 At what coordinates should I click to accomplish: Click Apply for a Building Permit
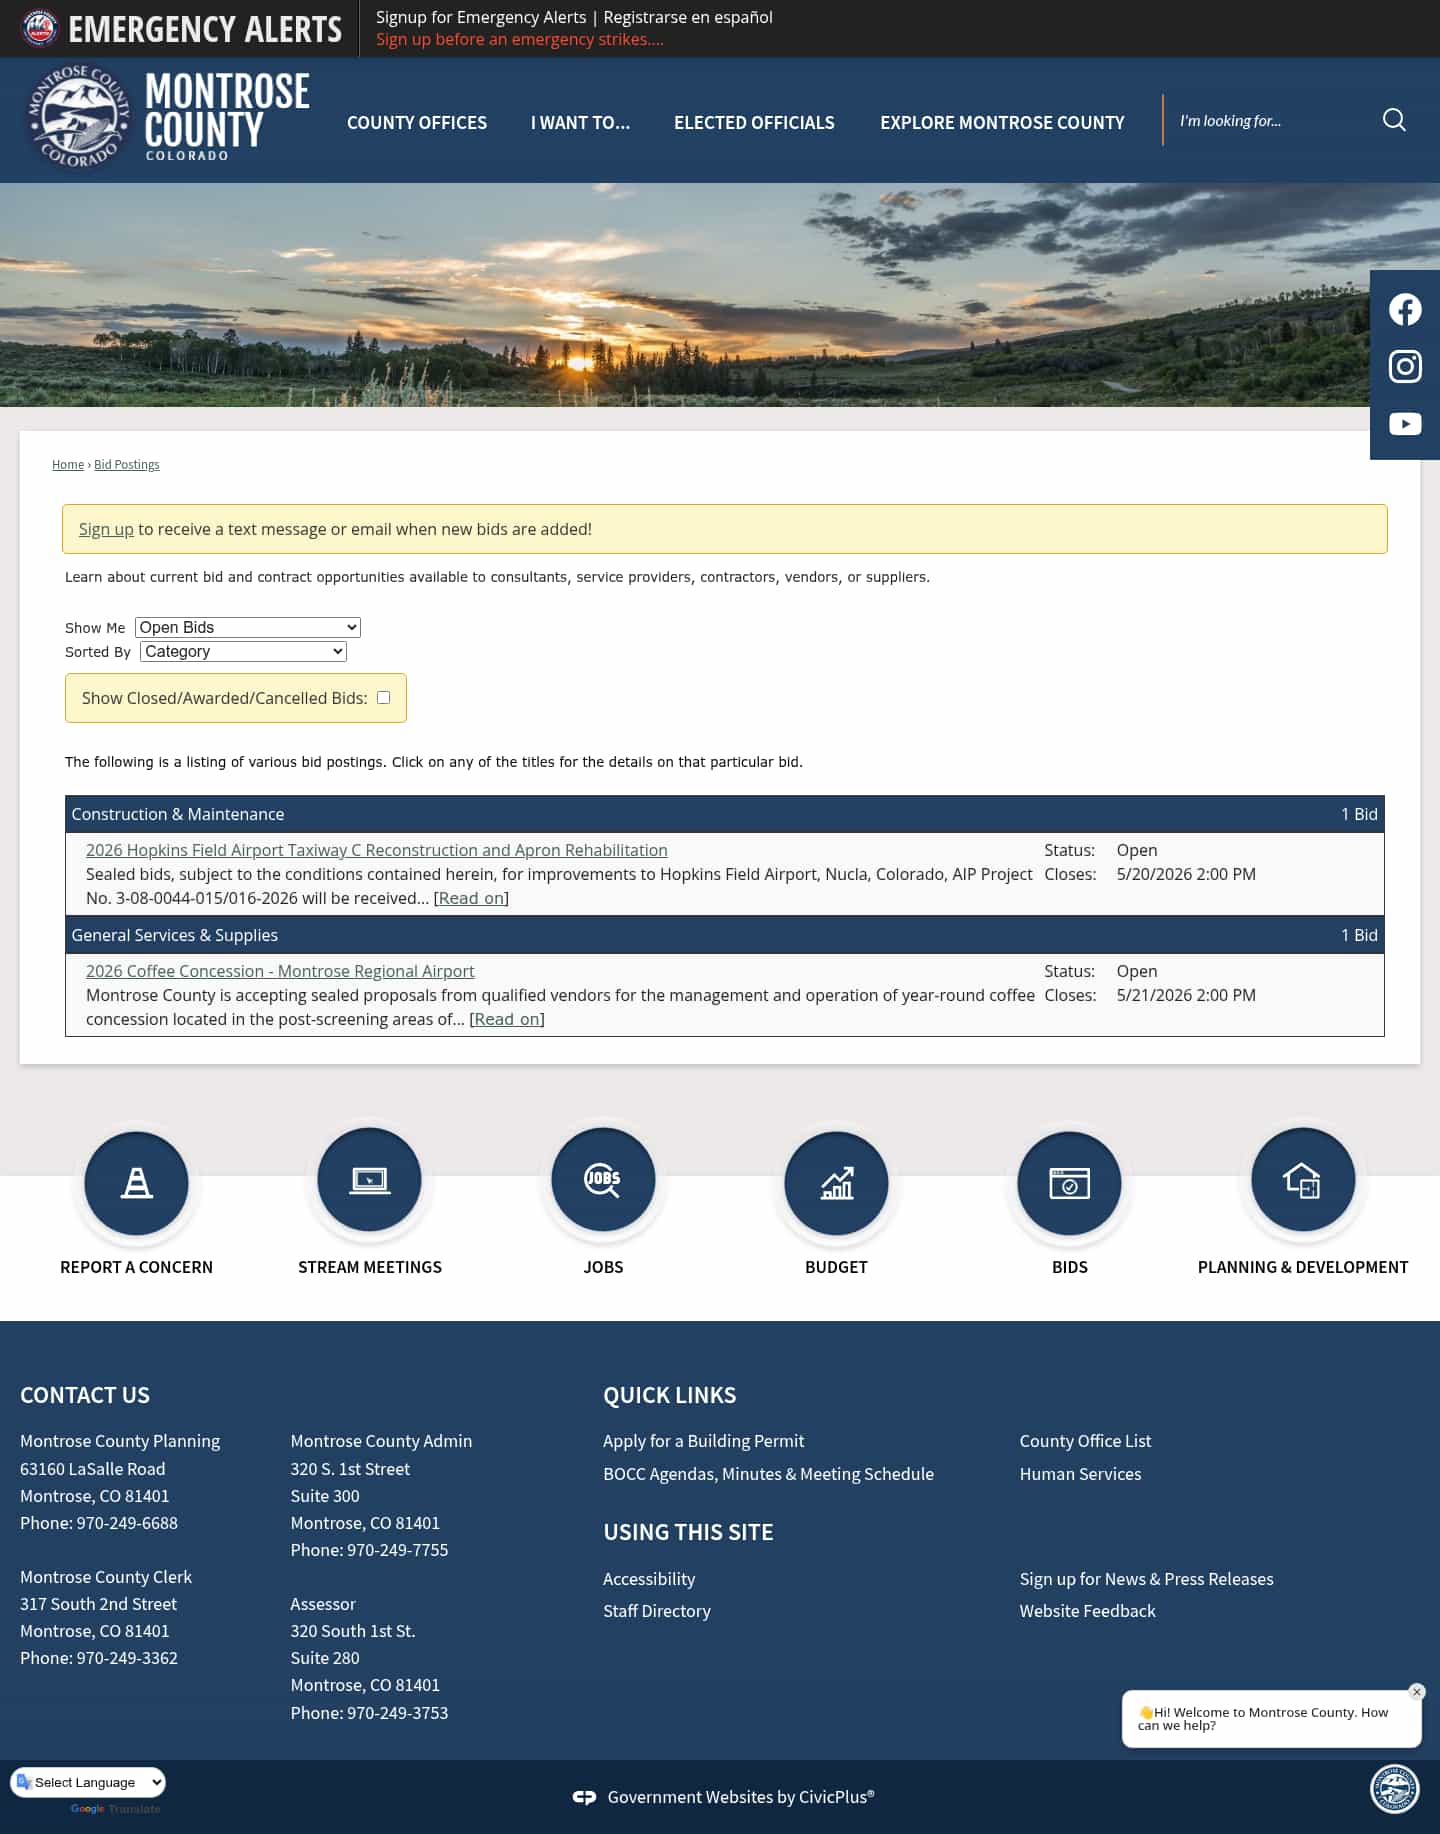tap(703, 1441)
